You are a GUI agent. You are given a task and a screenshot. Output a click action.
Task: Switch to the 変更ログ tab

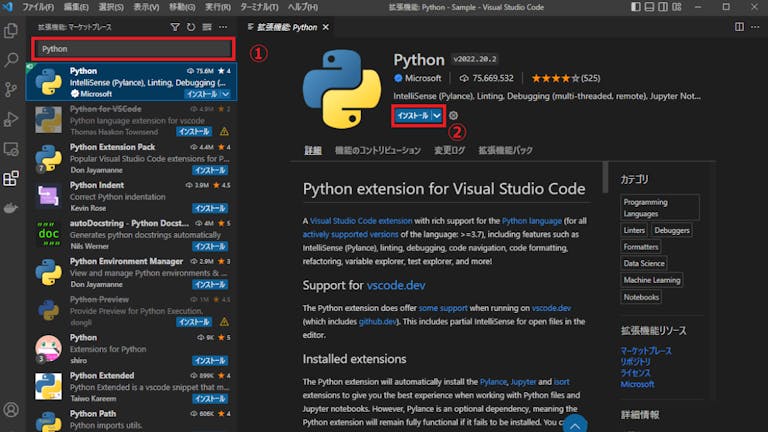(450, 150)
